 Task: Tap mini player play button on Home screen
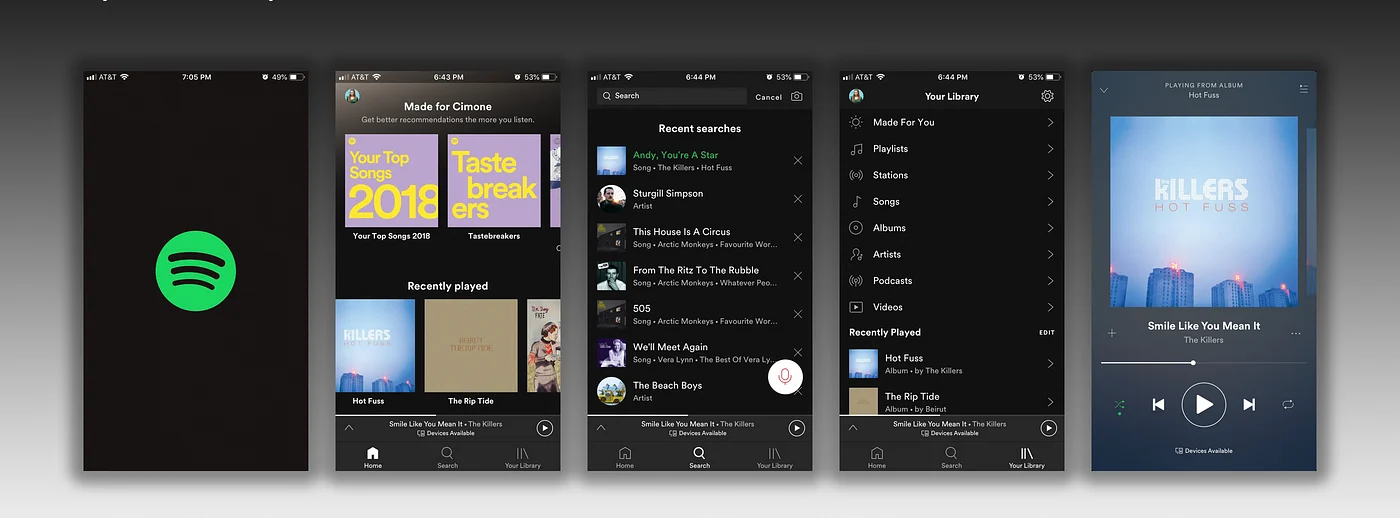[544, 428]
